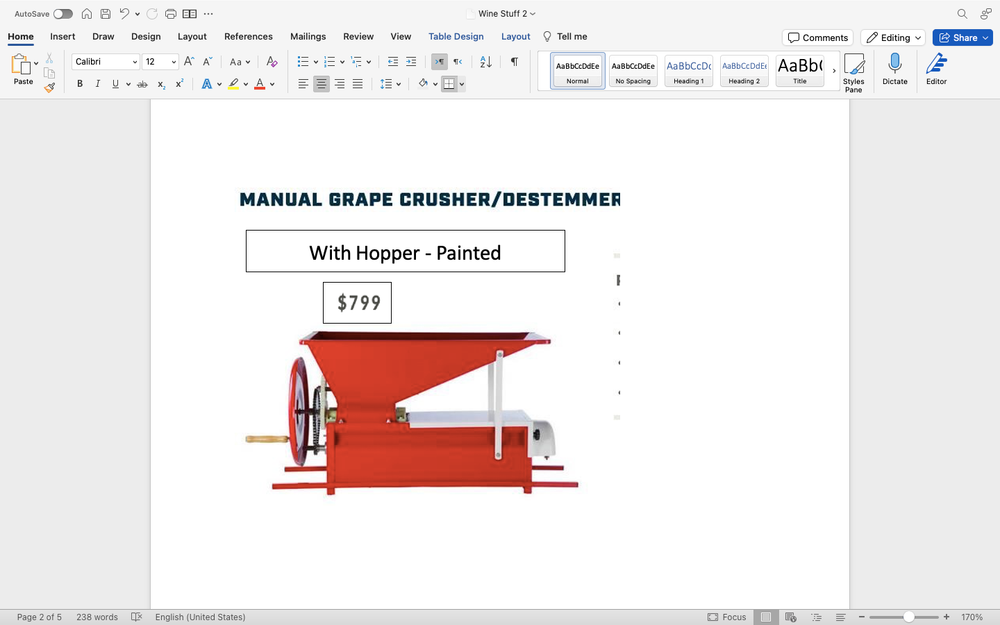Click the Clear Formatting icon

272,62
